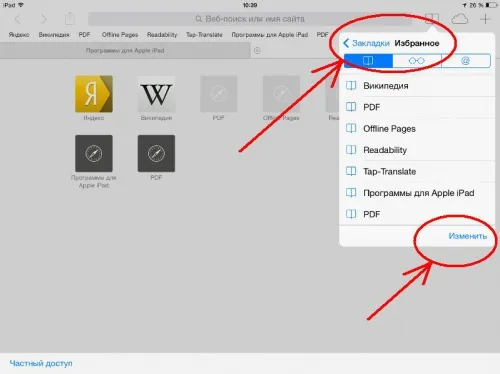
Task: Tap the book icon beside Offline Pages
Action: tap(351, 129)
